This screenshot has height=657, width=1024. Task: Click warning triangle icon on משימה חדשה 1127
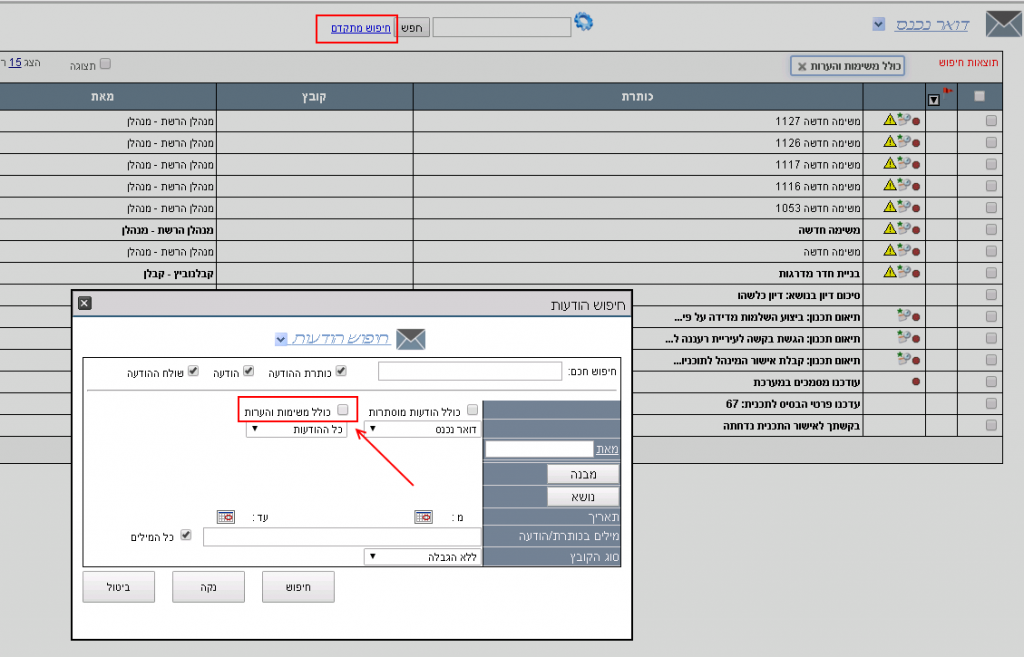pyautogui.click(x=889, y=120)
